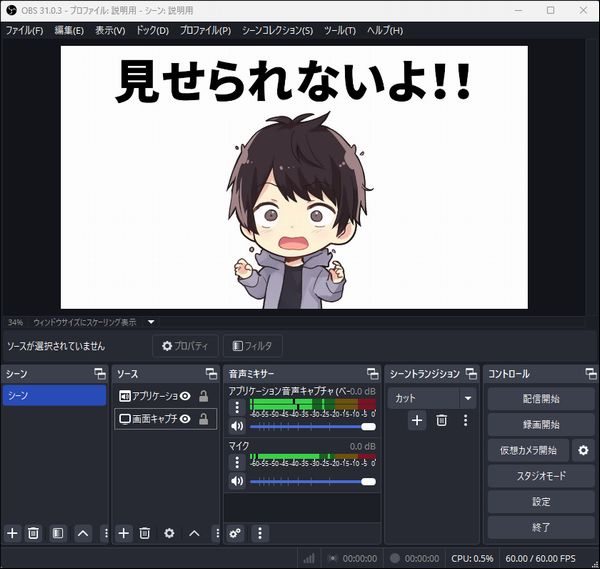Open more options dots in ソース dock toolbar
Viewport: 600px width, 569px height.
pyautogui.click(x=217, y=533)
